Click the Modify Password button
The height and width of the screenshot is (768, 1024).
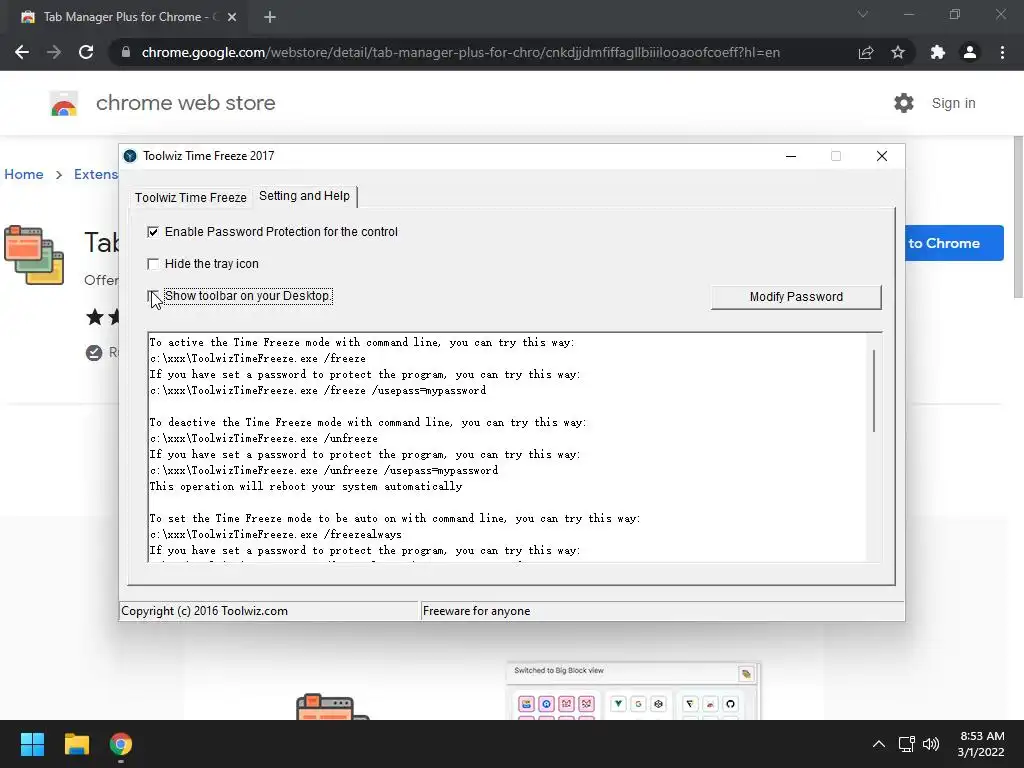[795, 297]
